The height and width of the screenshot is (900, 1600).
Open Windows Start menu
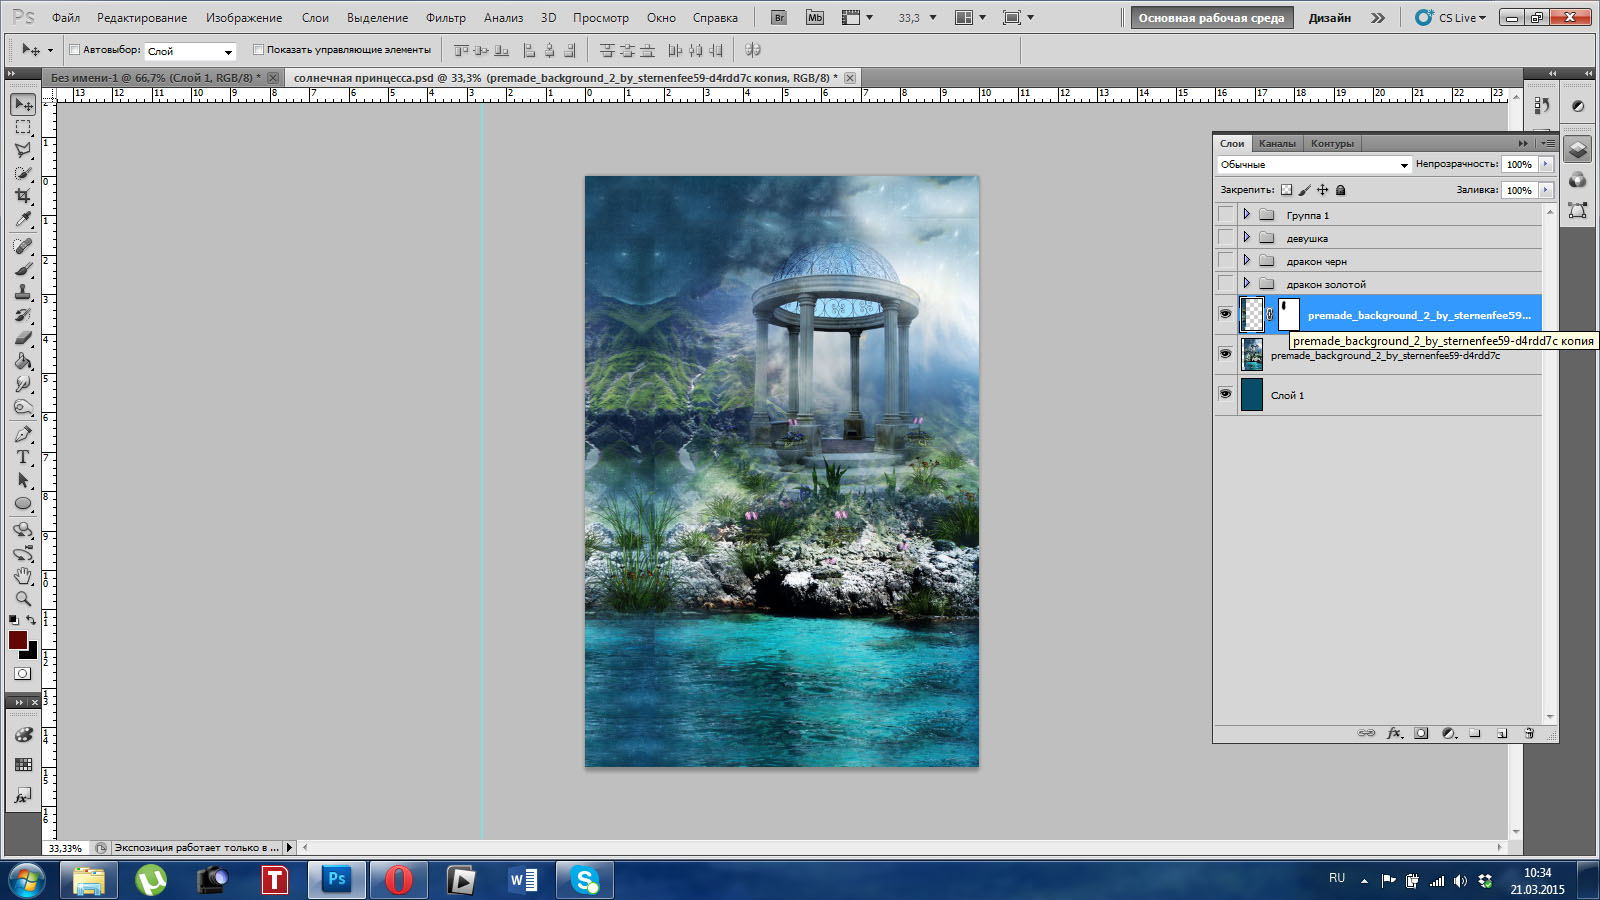pos(26,881)
